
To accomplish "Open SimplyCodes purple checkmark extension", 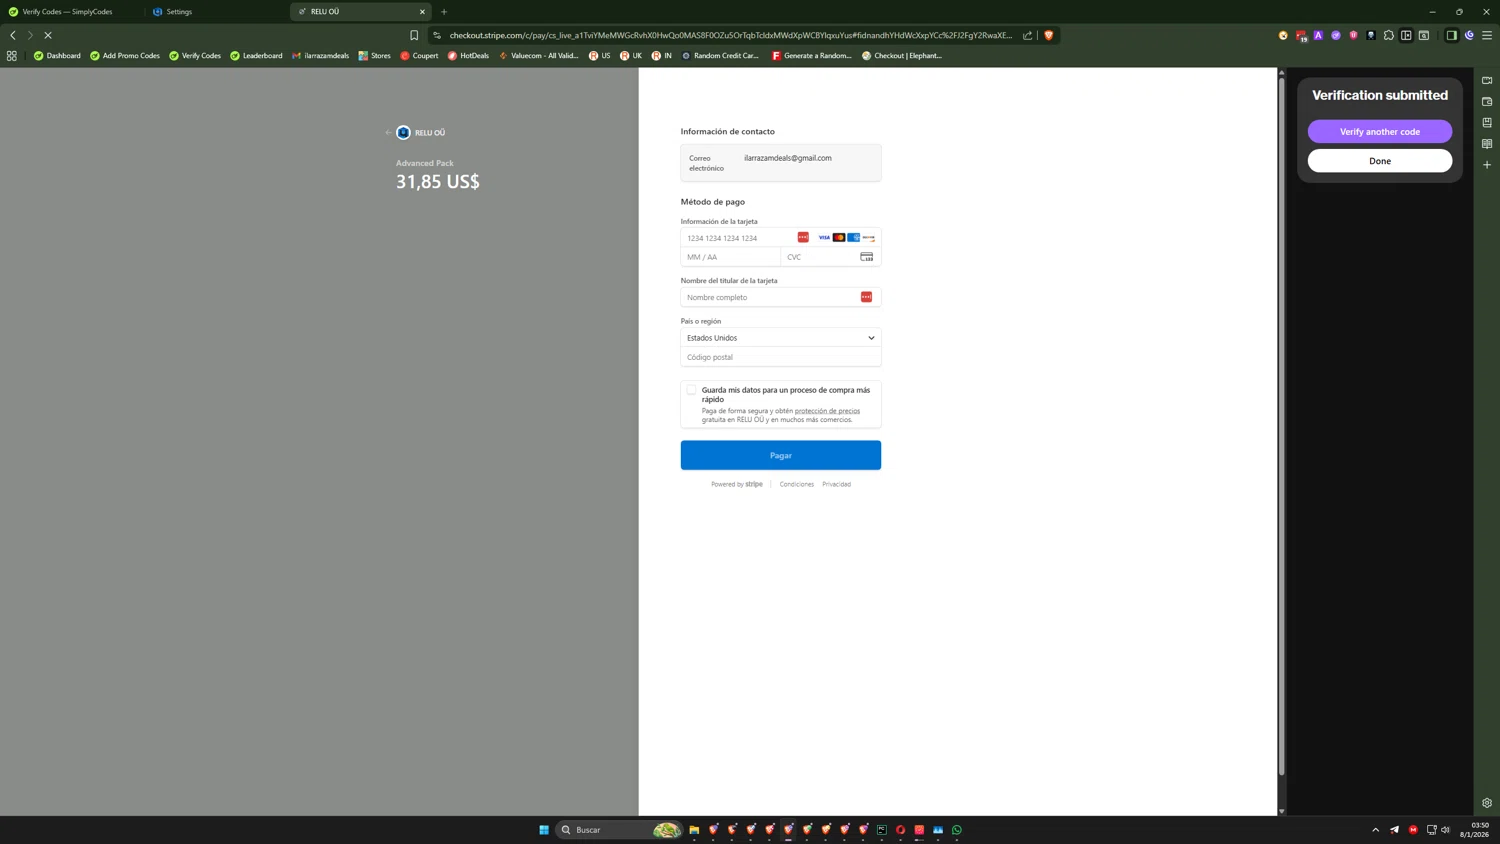I will 1336,35.
